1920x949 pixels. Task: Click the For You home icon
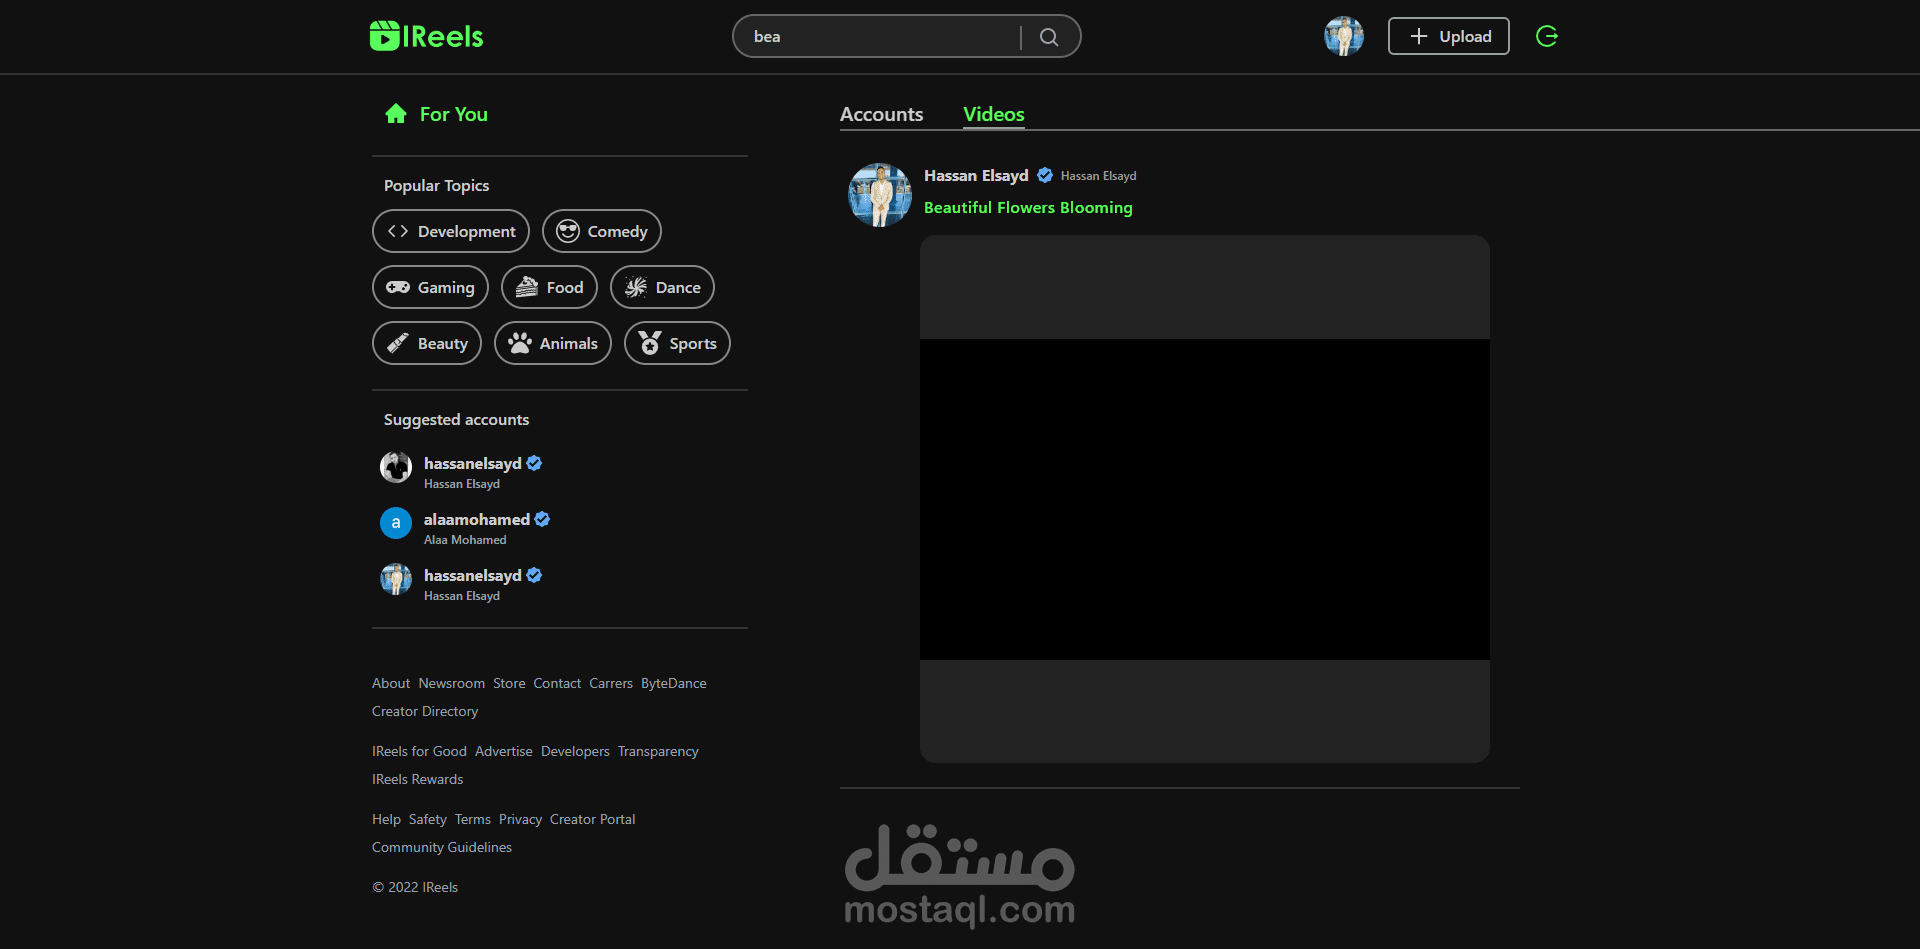[x=396, y=114]
